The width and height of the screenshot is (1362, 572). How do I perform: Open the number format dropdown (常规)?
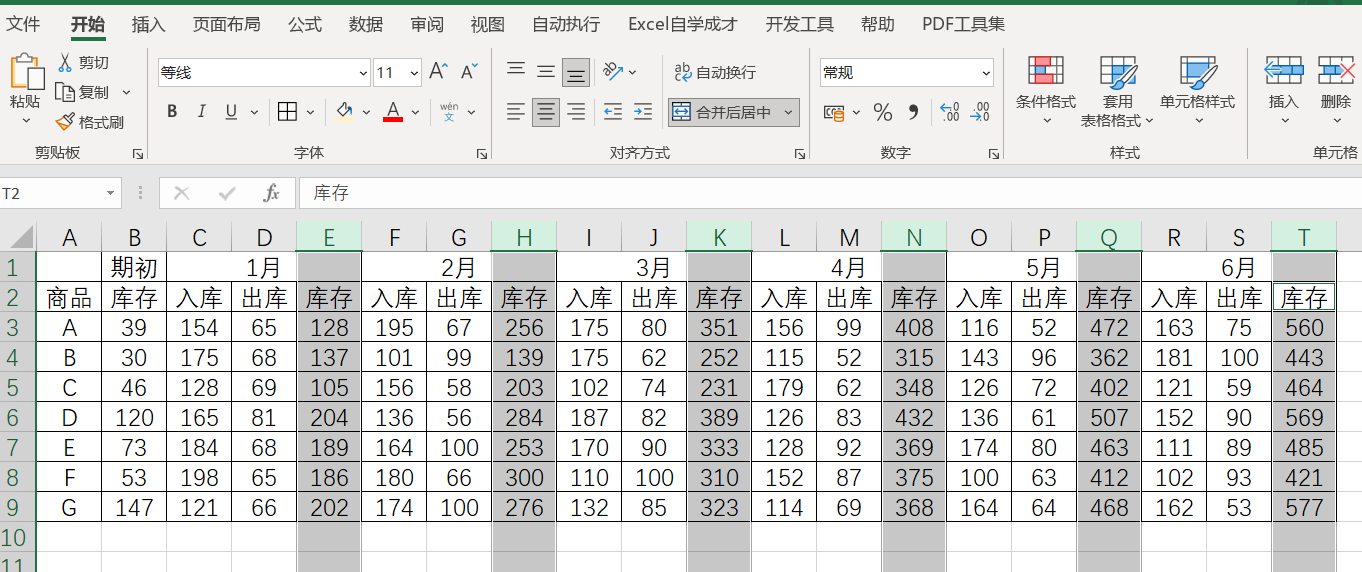pos(986,72)
